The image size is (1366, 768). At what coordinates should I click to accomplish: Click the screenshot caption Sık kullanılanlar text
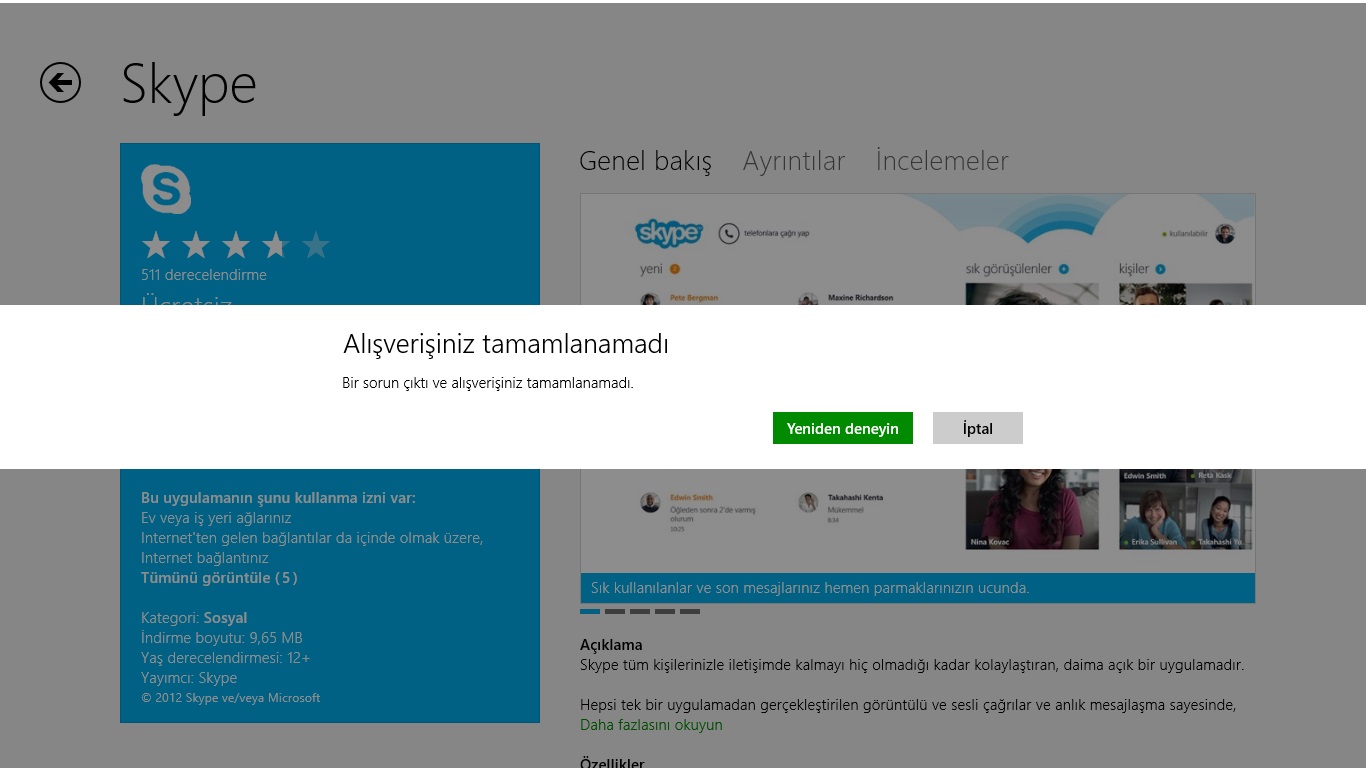click(810, 588)
